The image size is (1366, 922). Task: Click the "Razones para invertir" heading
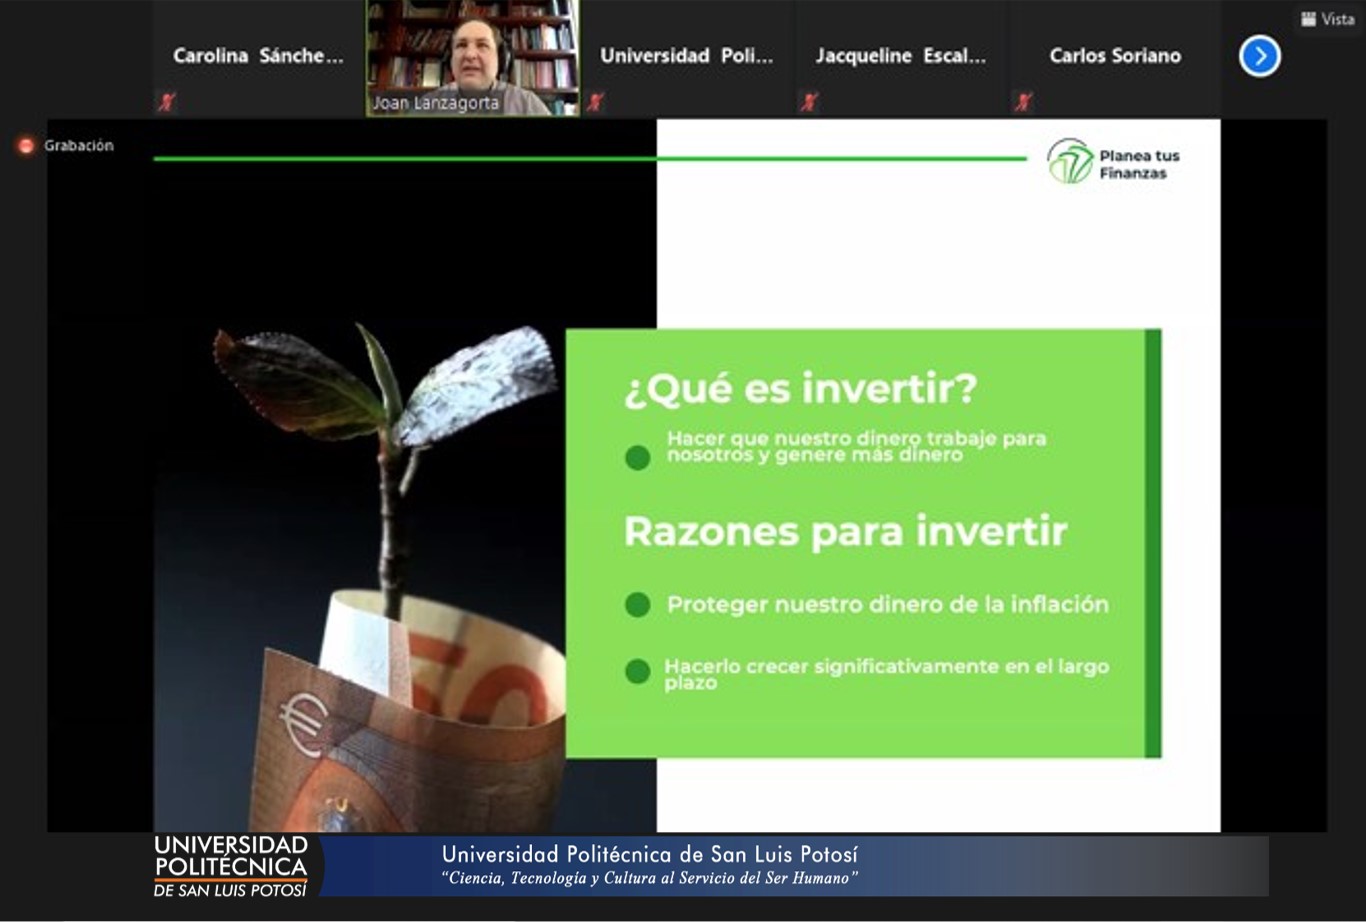(x=845, y=531)
